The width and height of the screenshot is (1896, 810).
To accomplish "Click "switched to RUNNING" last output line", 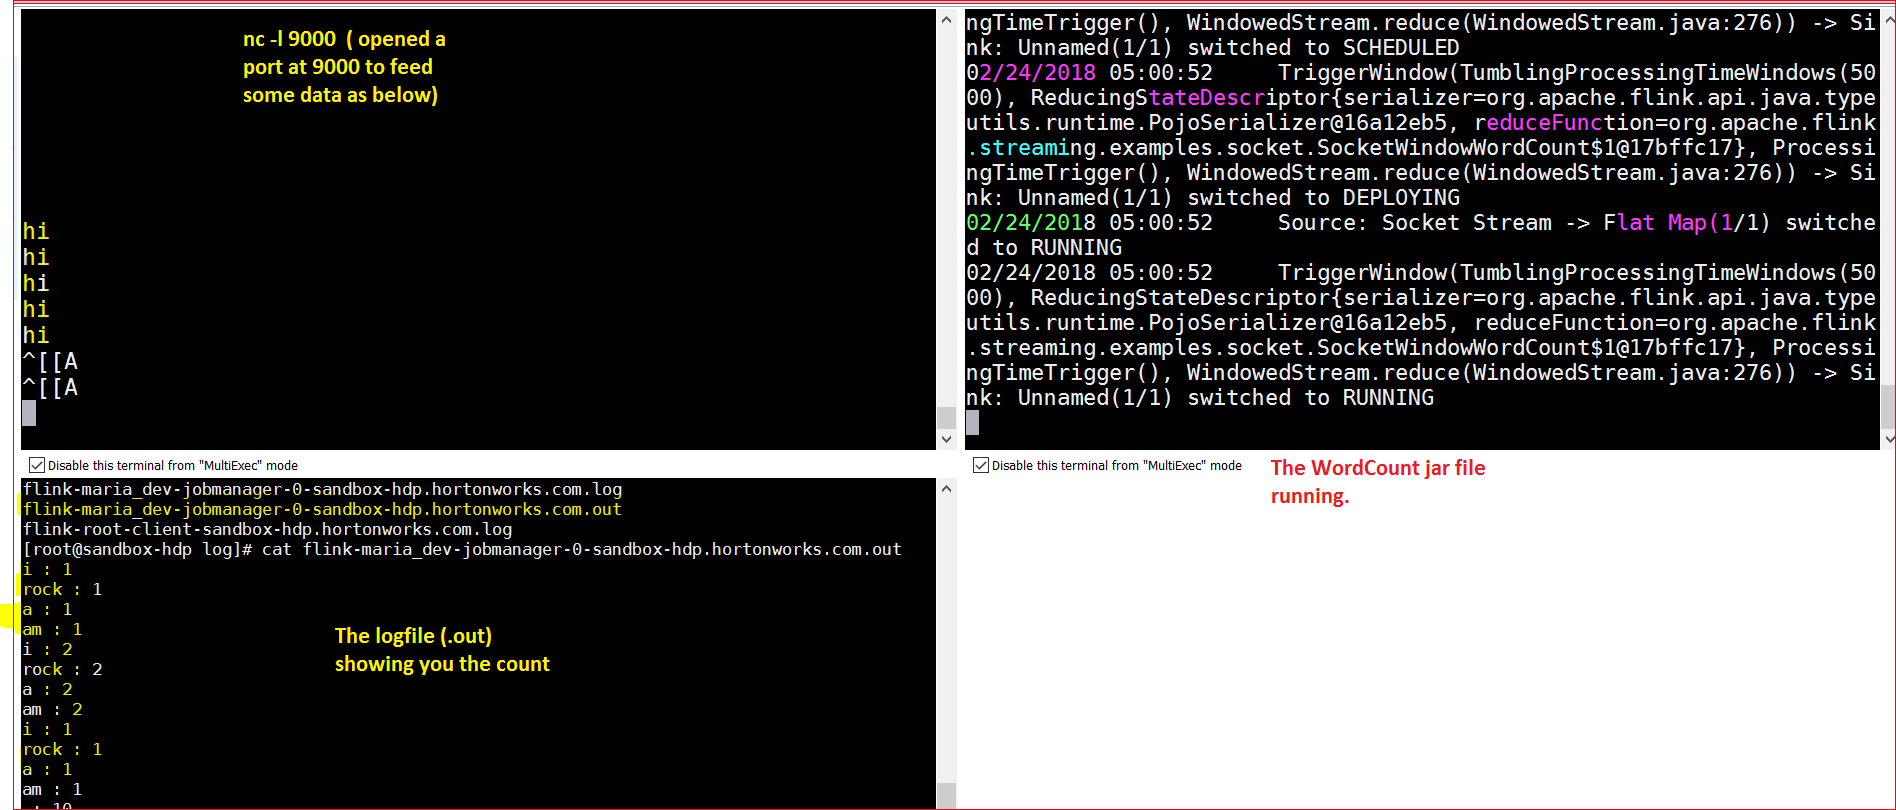I will coord(1310,398).
